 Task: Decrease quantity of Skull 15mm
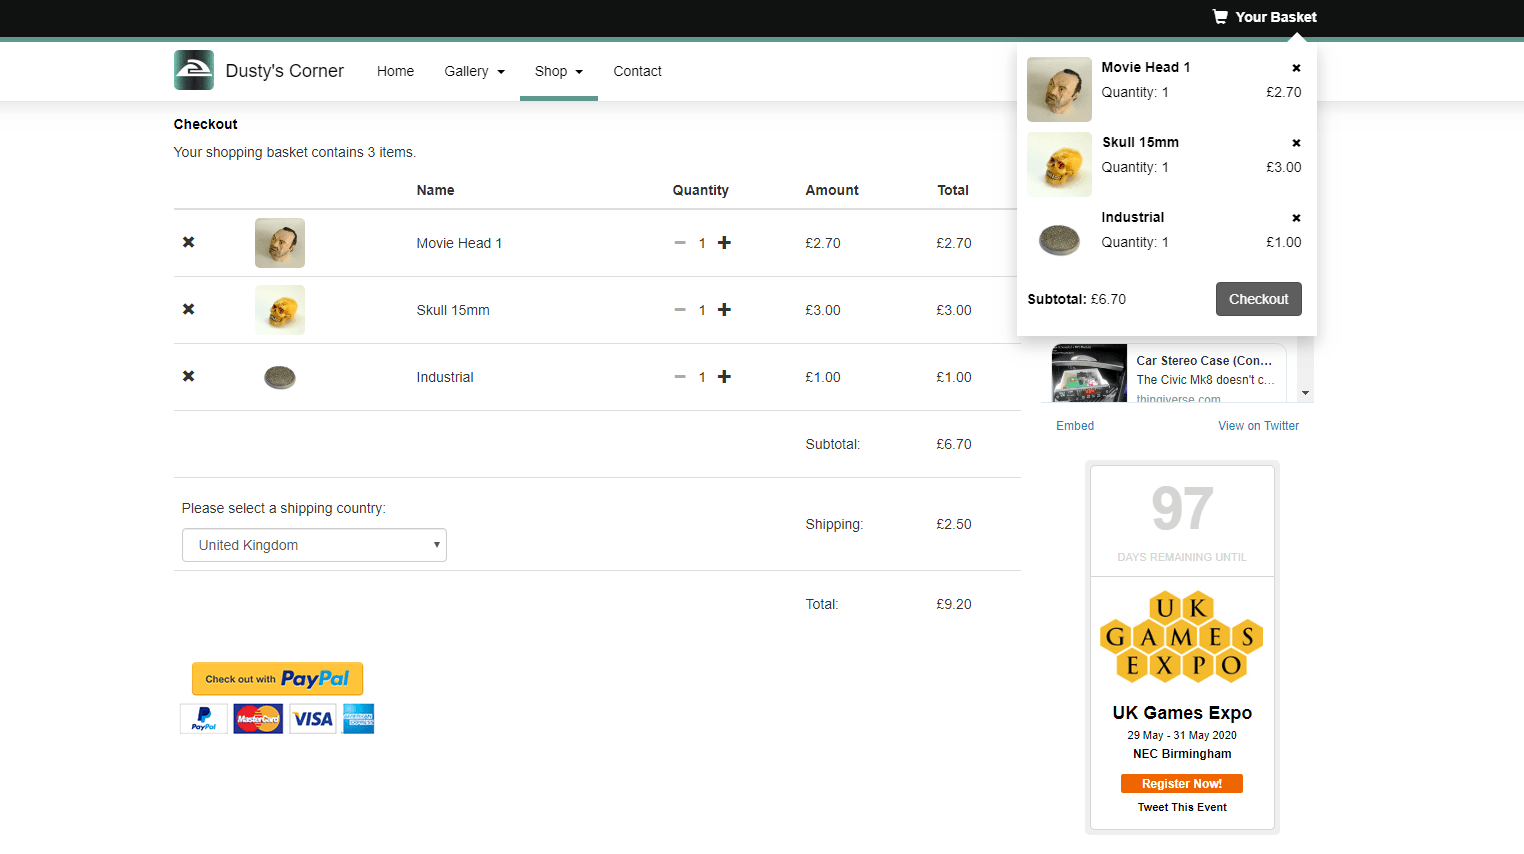tap(680, 310)
